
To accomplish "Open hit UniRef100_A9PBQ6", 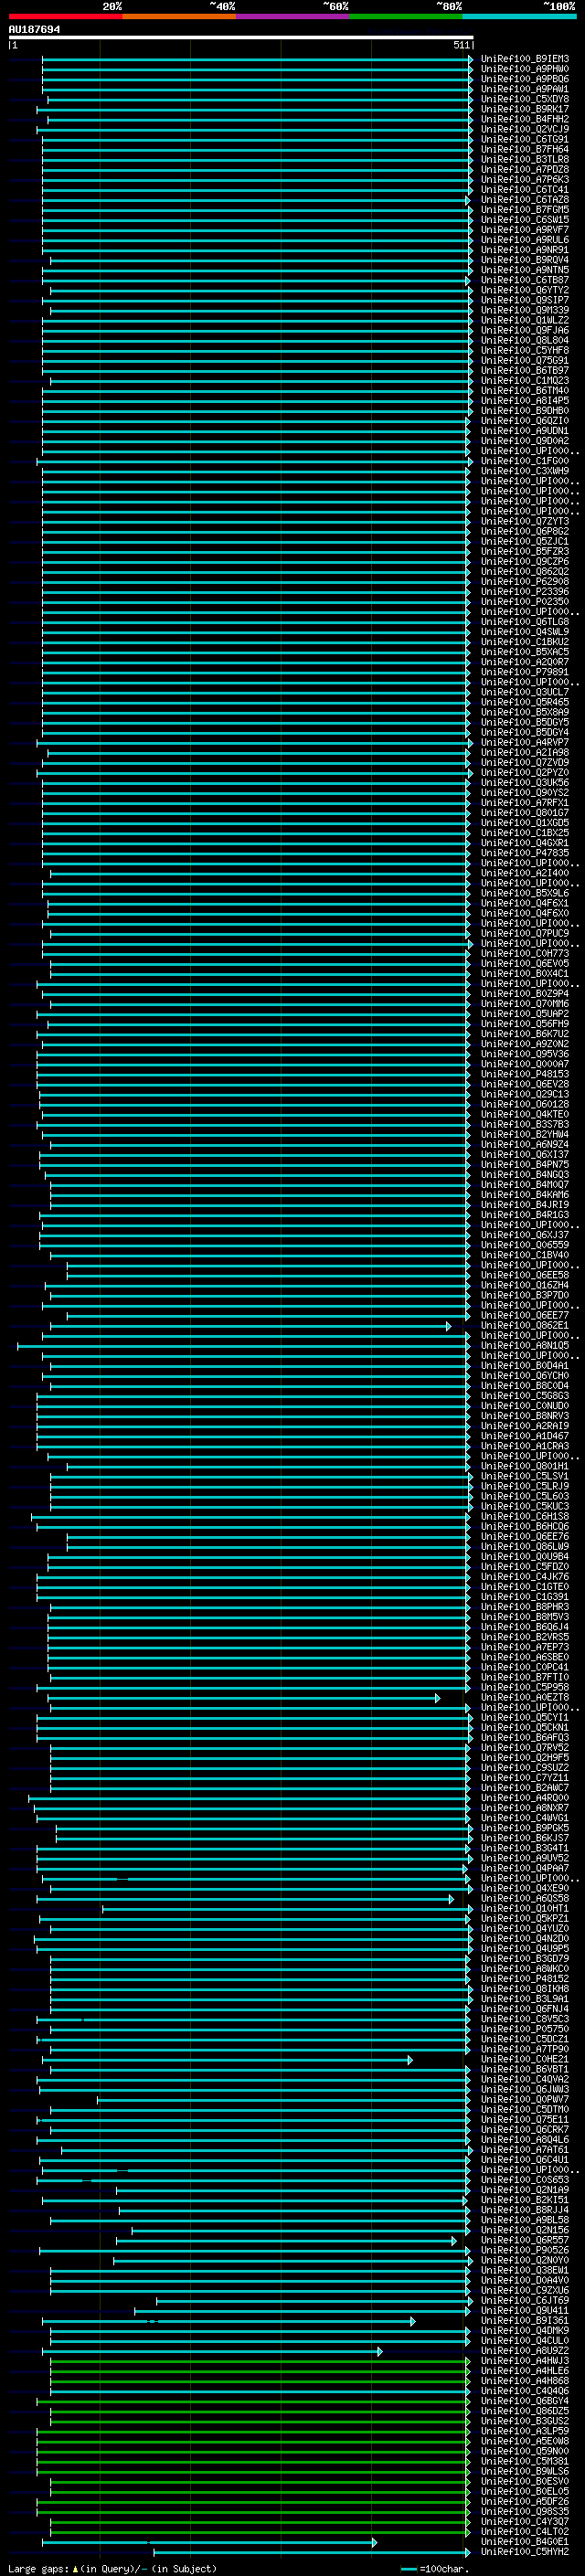I will [524, 79].
